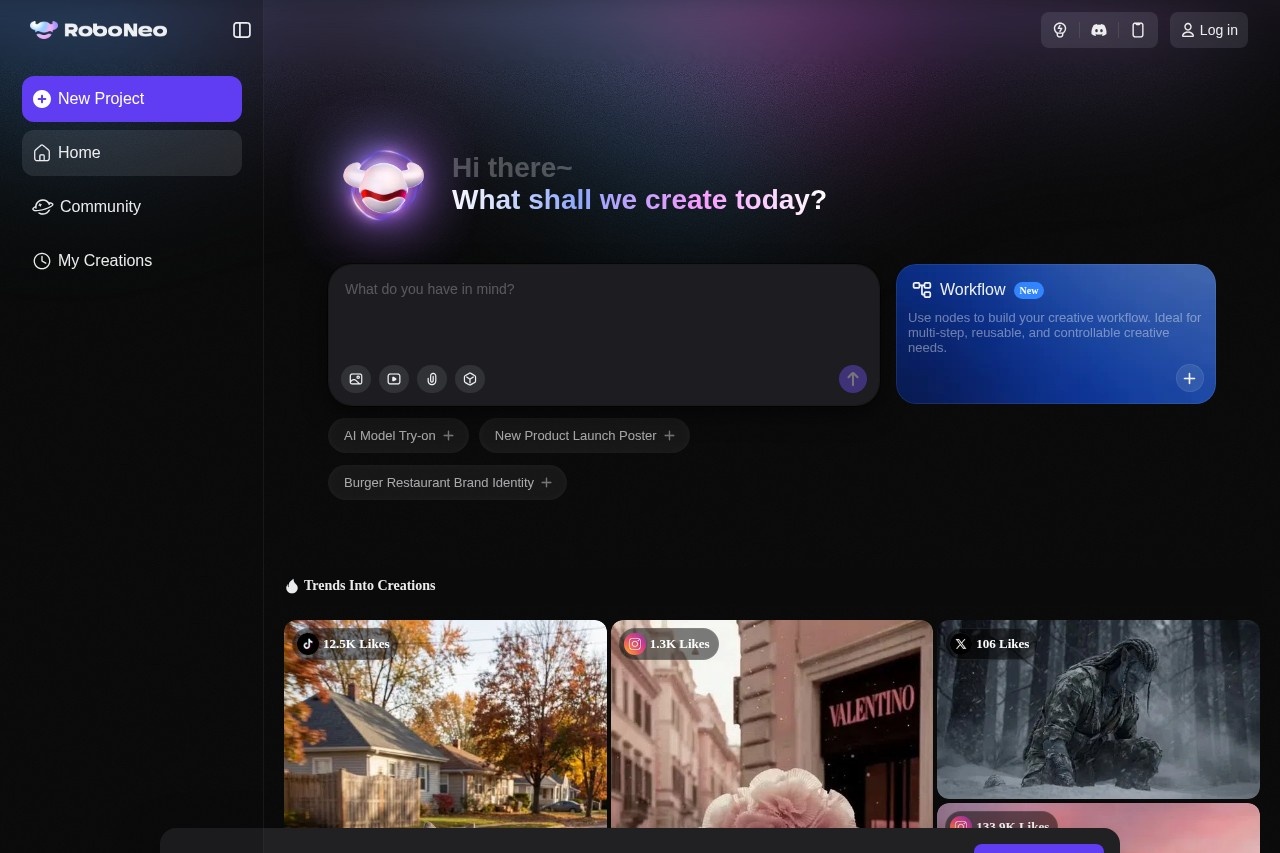
Task: Click the lightbulb icon in top bar
Action: click(x=1060, y=30)
